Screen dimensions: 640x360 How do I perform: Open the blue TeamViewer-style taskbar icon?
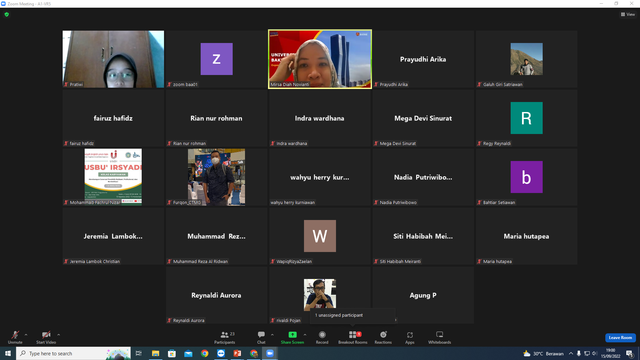221,353
